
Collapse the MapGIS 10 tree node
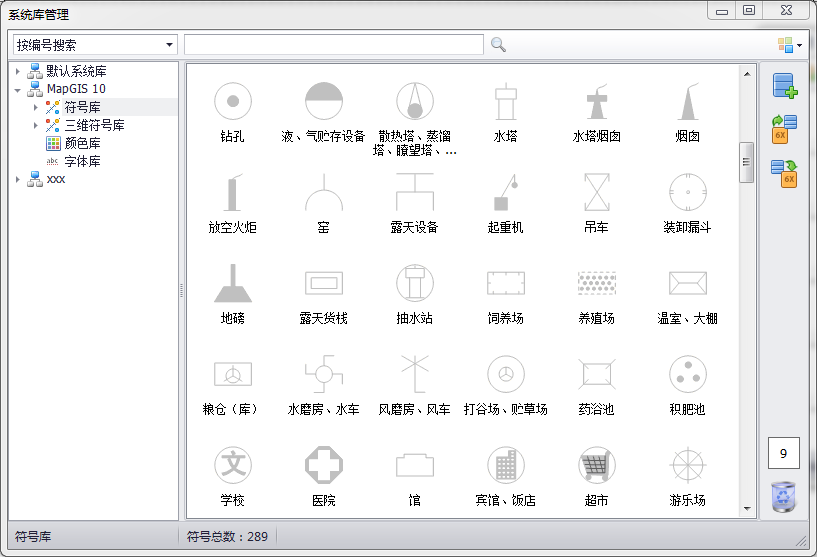(18, 90)
